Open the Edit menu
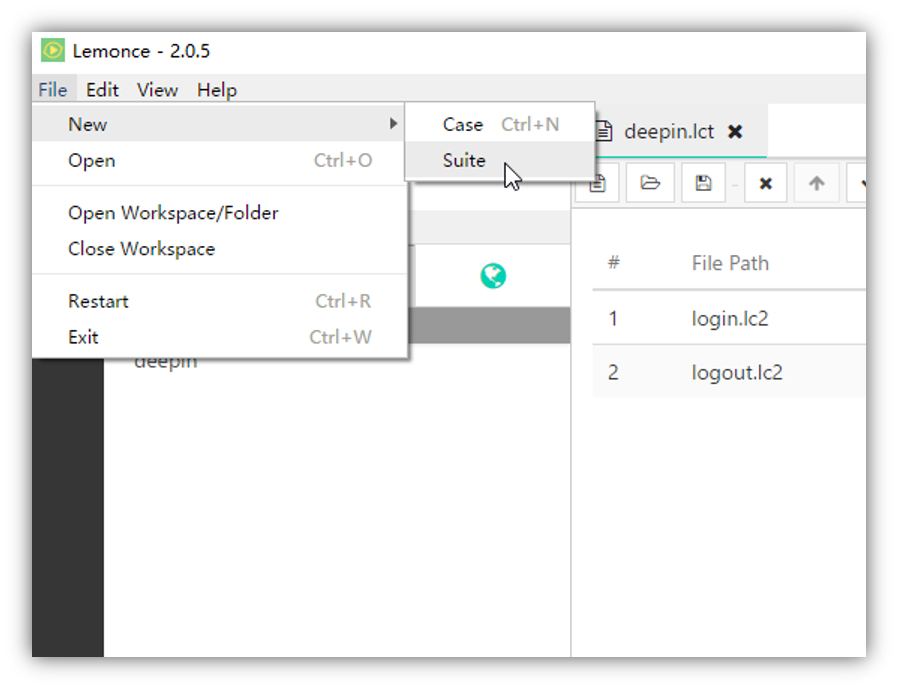 [x=102, y=90]
